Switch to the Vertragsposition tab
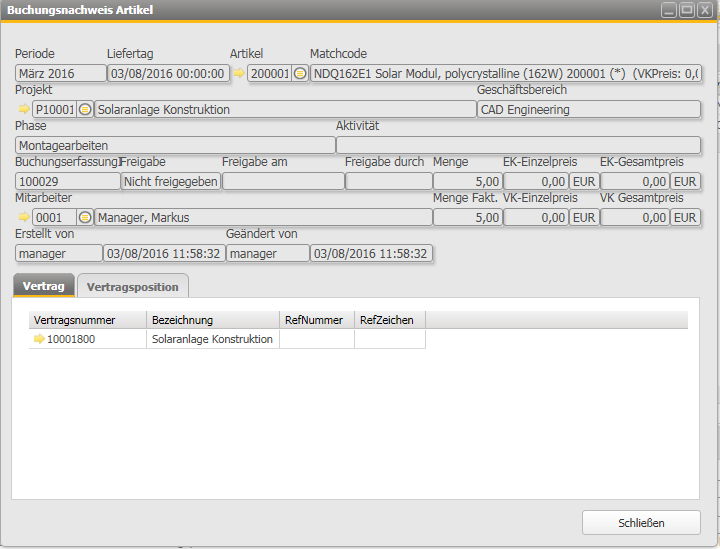 coord(132,287)
